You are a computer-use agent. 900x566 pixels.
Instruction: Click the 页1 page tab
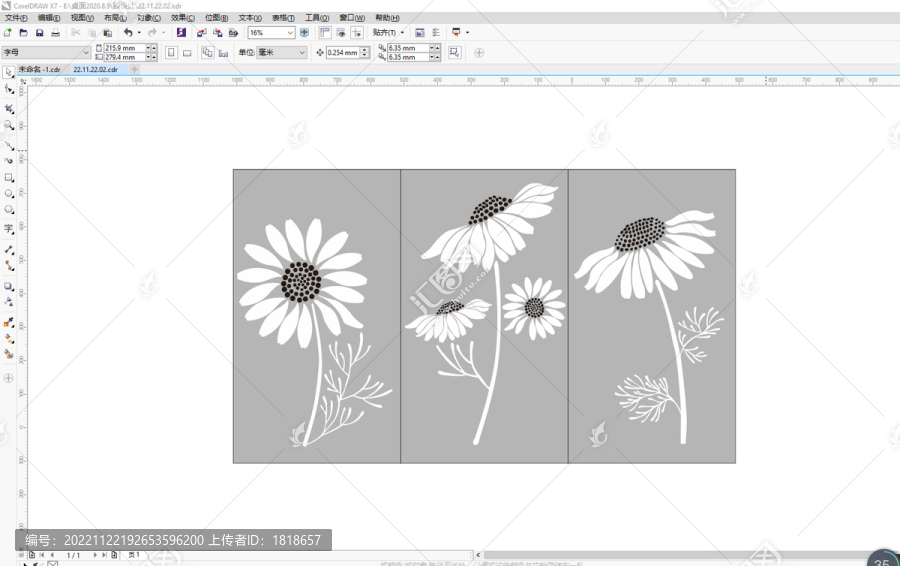click(x=135, y=555)
